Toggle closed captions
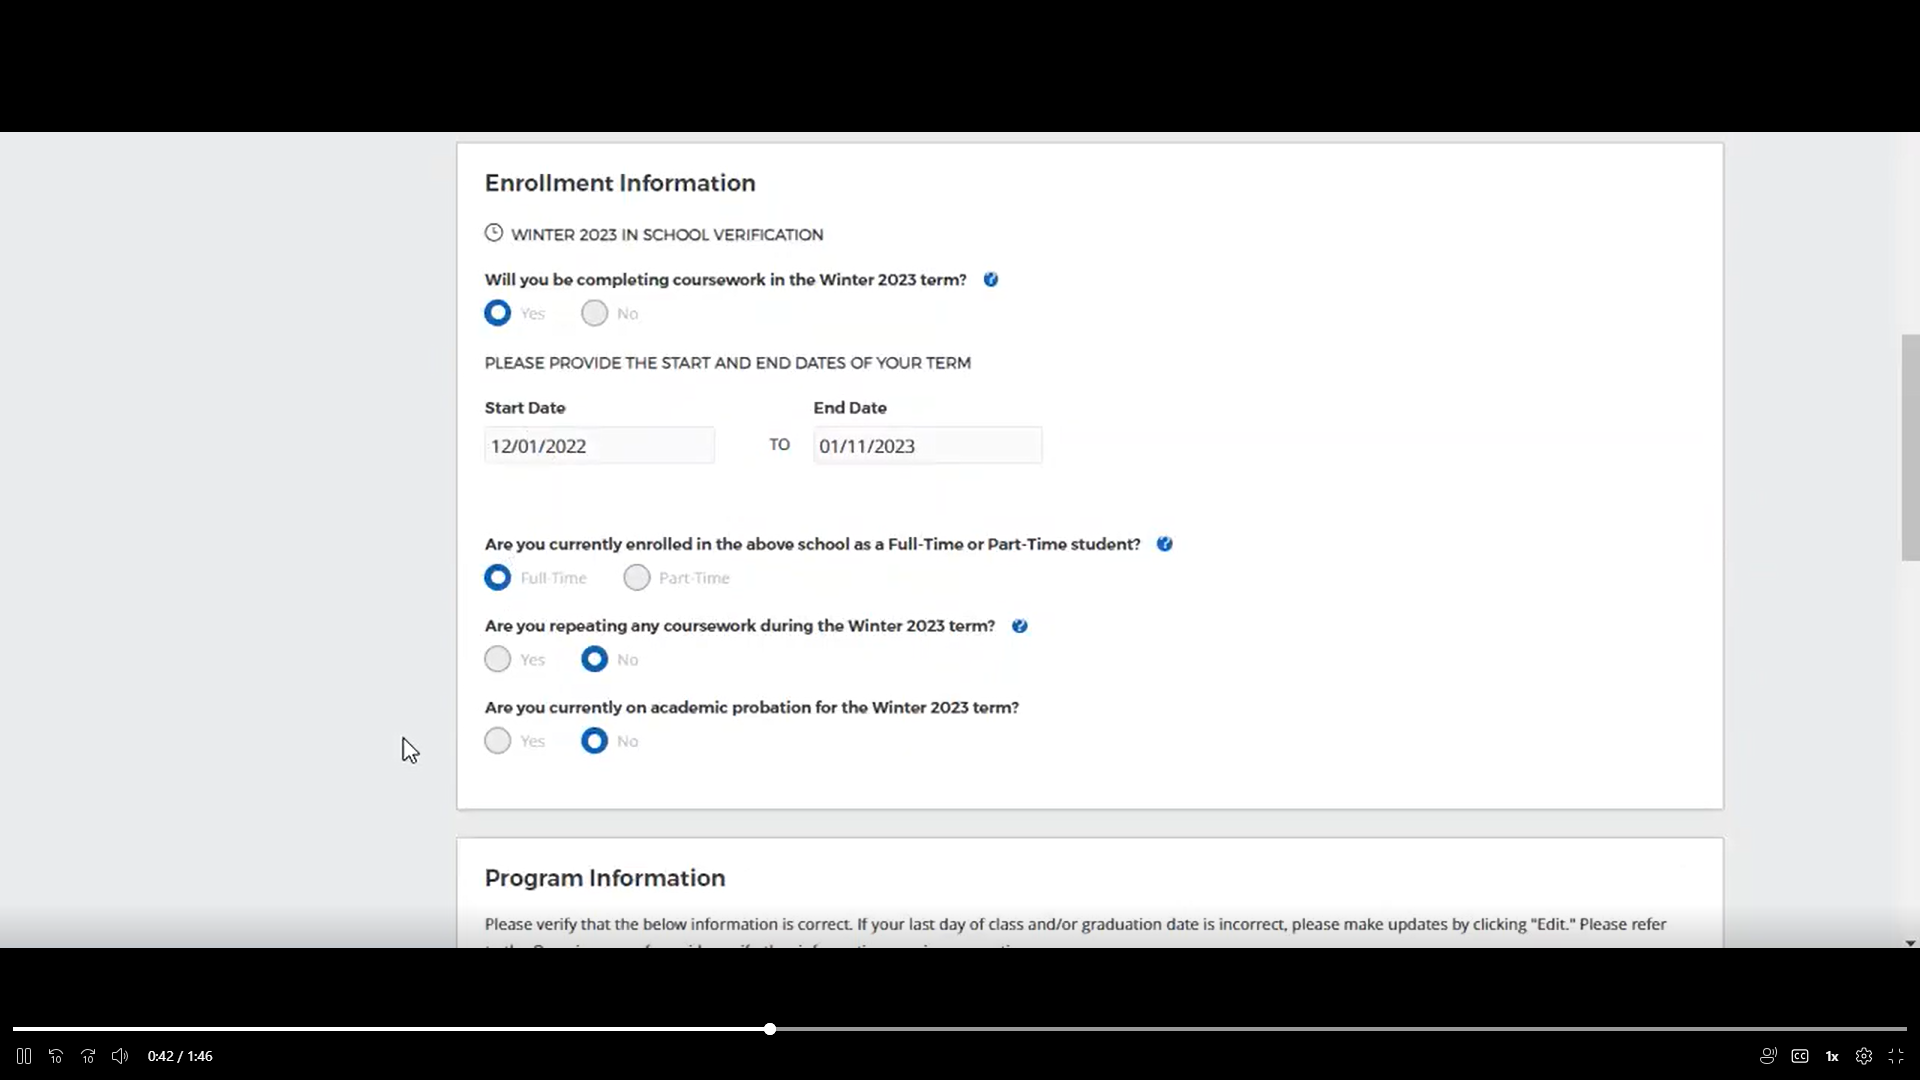The height and width of the screenshot is (1080, 1920). click(x=1800, y=1056)
